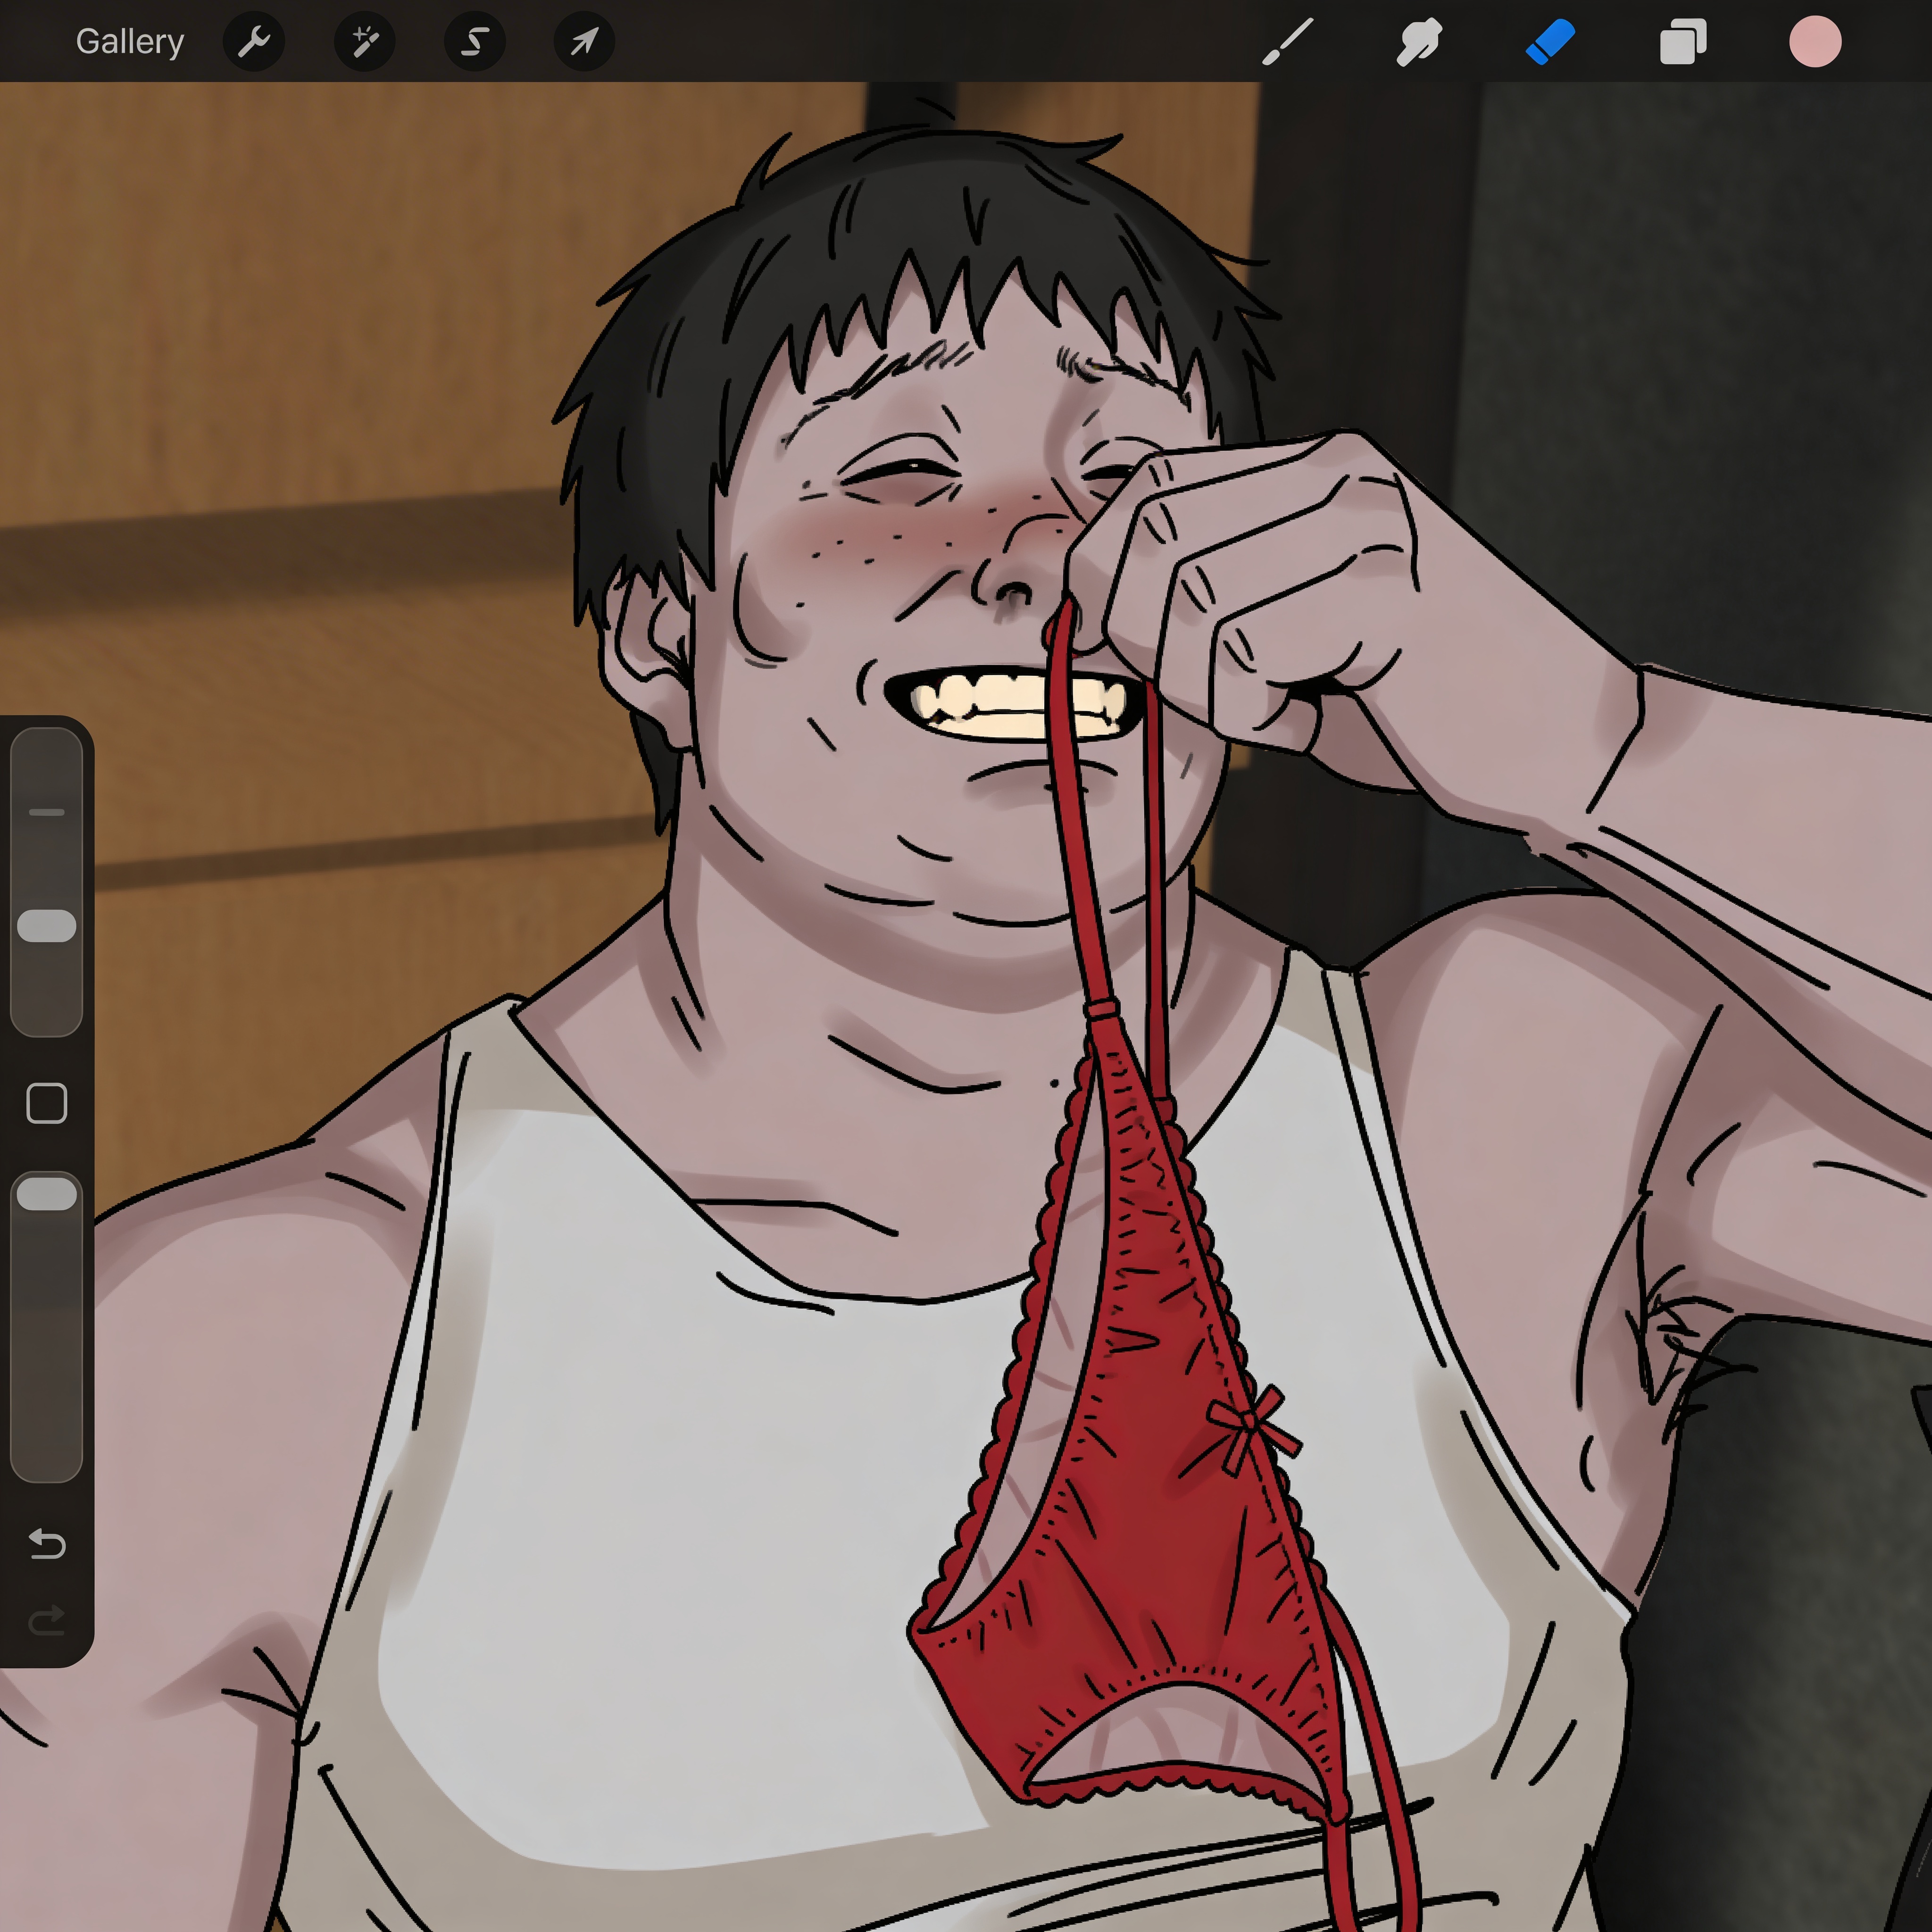Viewport: 1932px width, 1932px height.
Task: Open the Adjustments magic wand menu
Action: pyautogui.click(x=364, y=42)
